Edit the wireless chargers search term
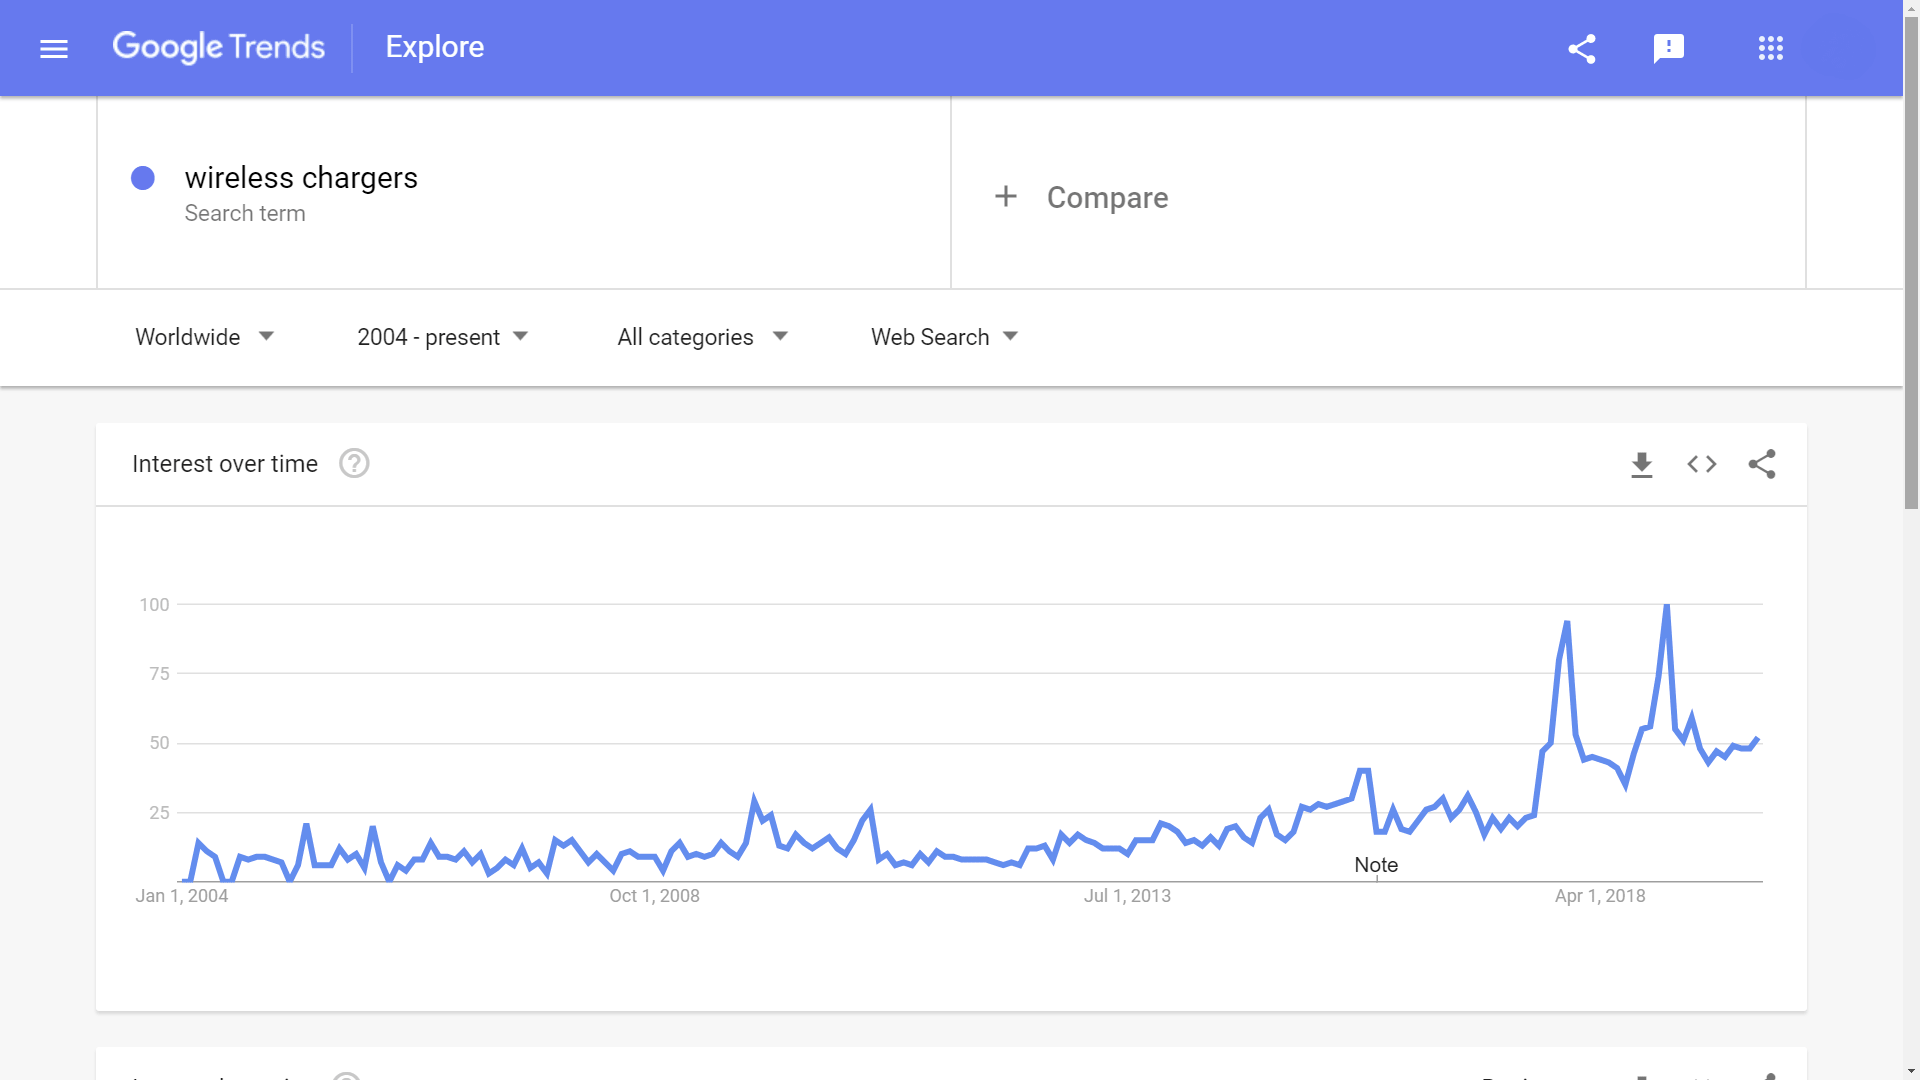Image resolution: width=1920 pixels, height=1080 pixels. point(301,178)
